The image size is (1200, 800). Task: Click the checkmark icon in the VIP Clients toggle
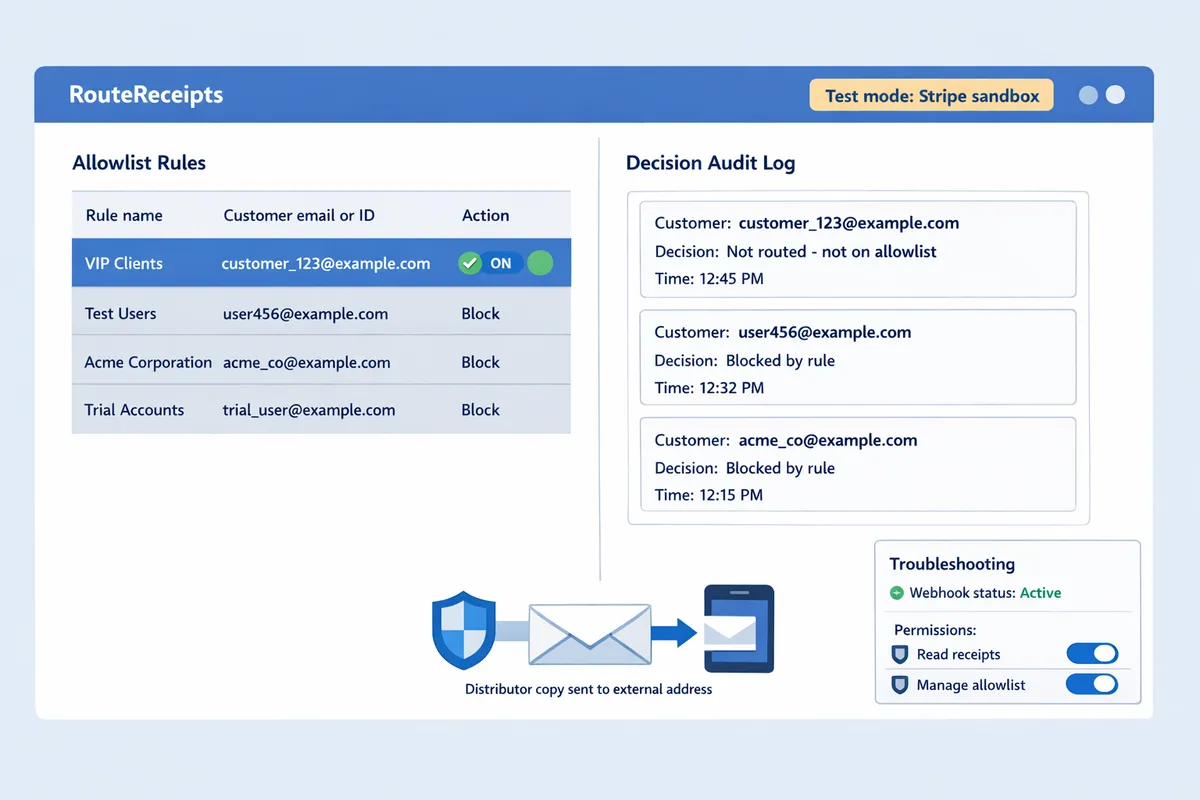click(470, 263)
